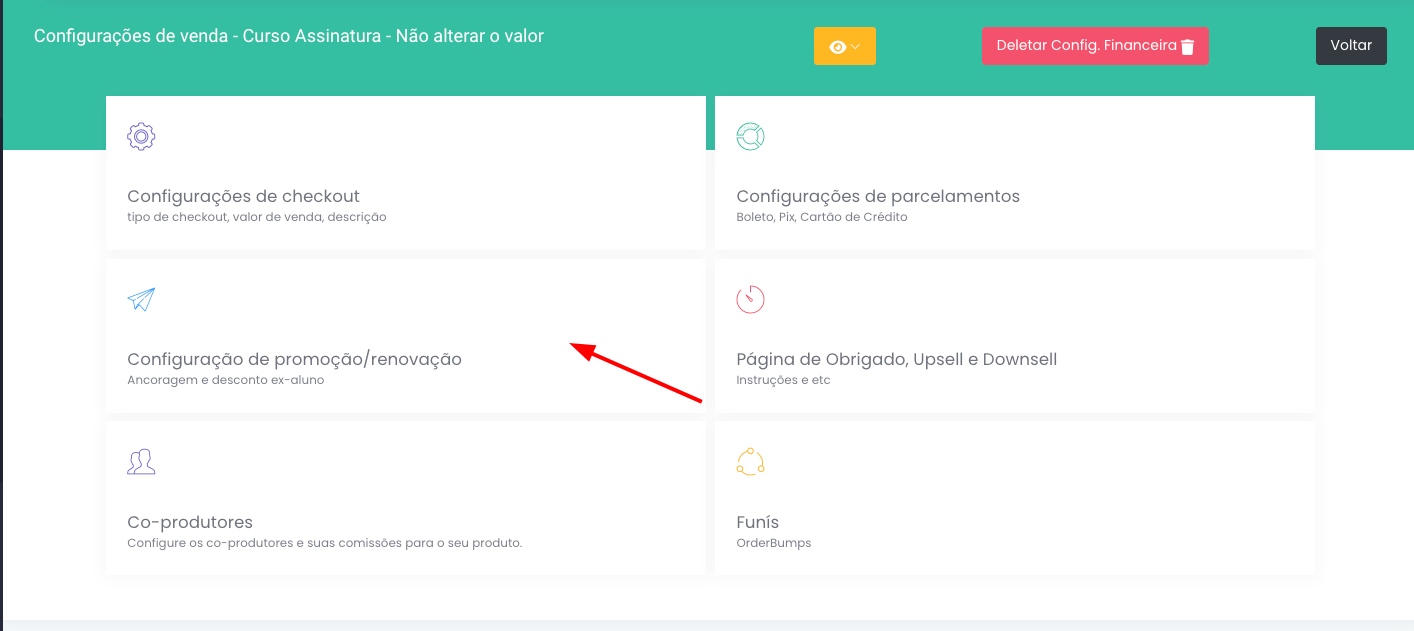The height and width of the screenshot is (631, 1414).
Task: Open the Co-produtores section
Action: 190,522
